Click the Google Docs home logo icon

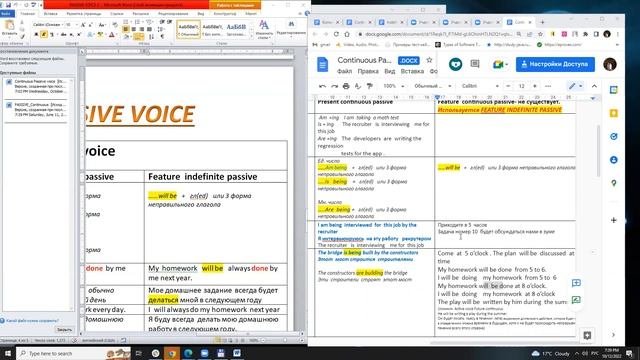322,64
